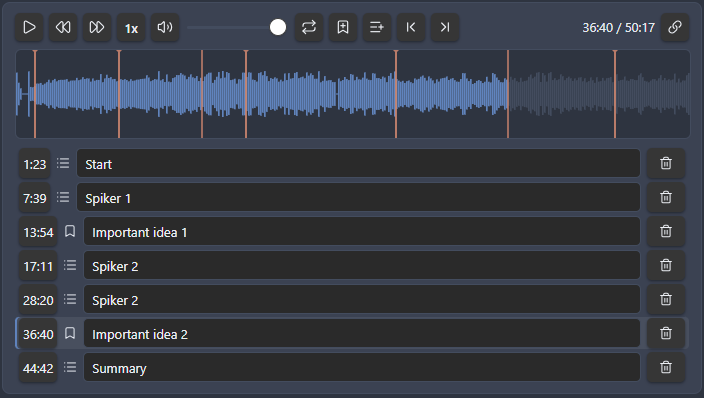Delete the Start marker with its trash icon
This screenshot has height=398, width=704.
pyautogui.click(x=666, y=164)
